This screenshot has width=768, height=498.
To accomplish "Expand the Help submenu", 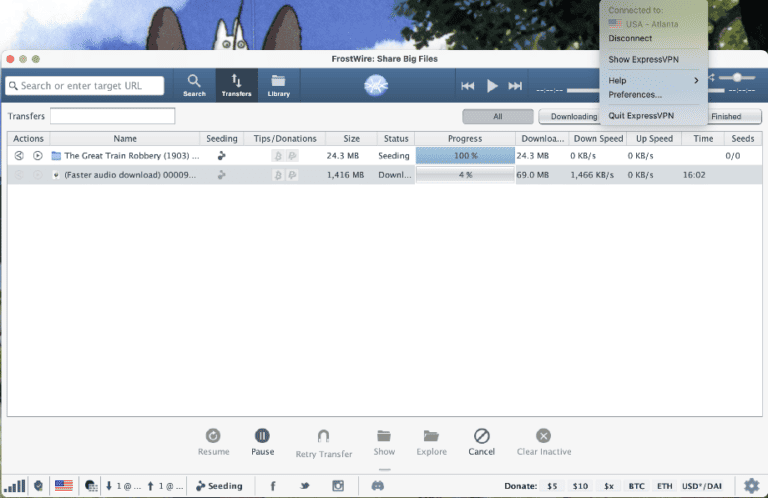I will 654,80.
